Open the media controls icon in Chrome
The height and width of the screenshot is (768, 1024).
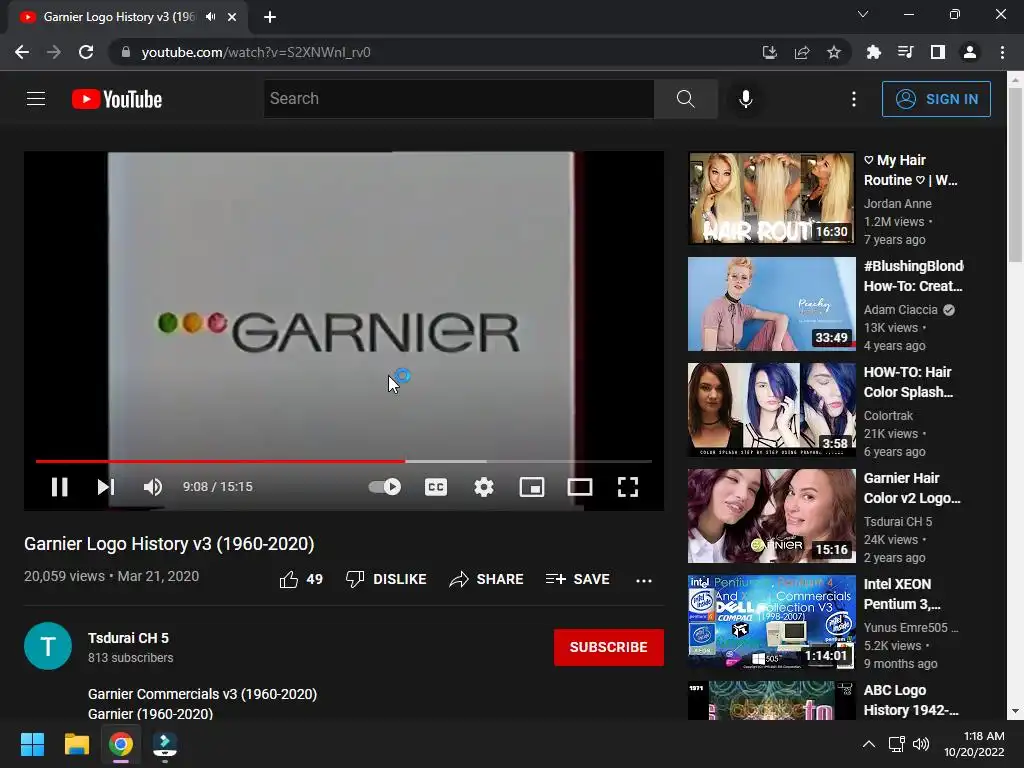(906, 52)
